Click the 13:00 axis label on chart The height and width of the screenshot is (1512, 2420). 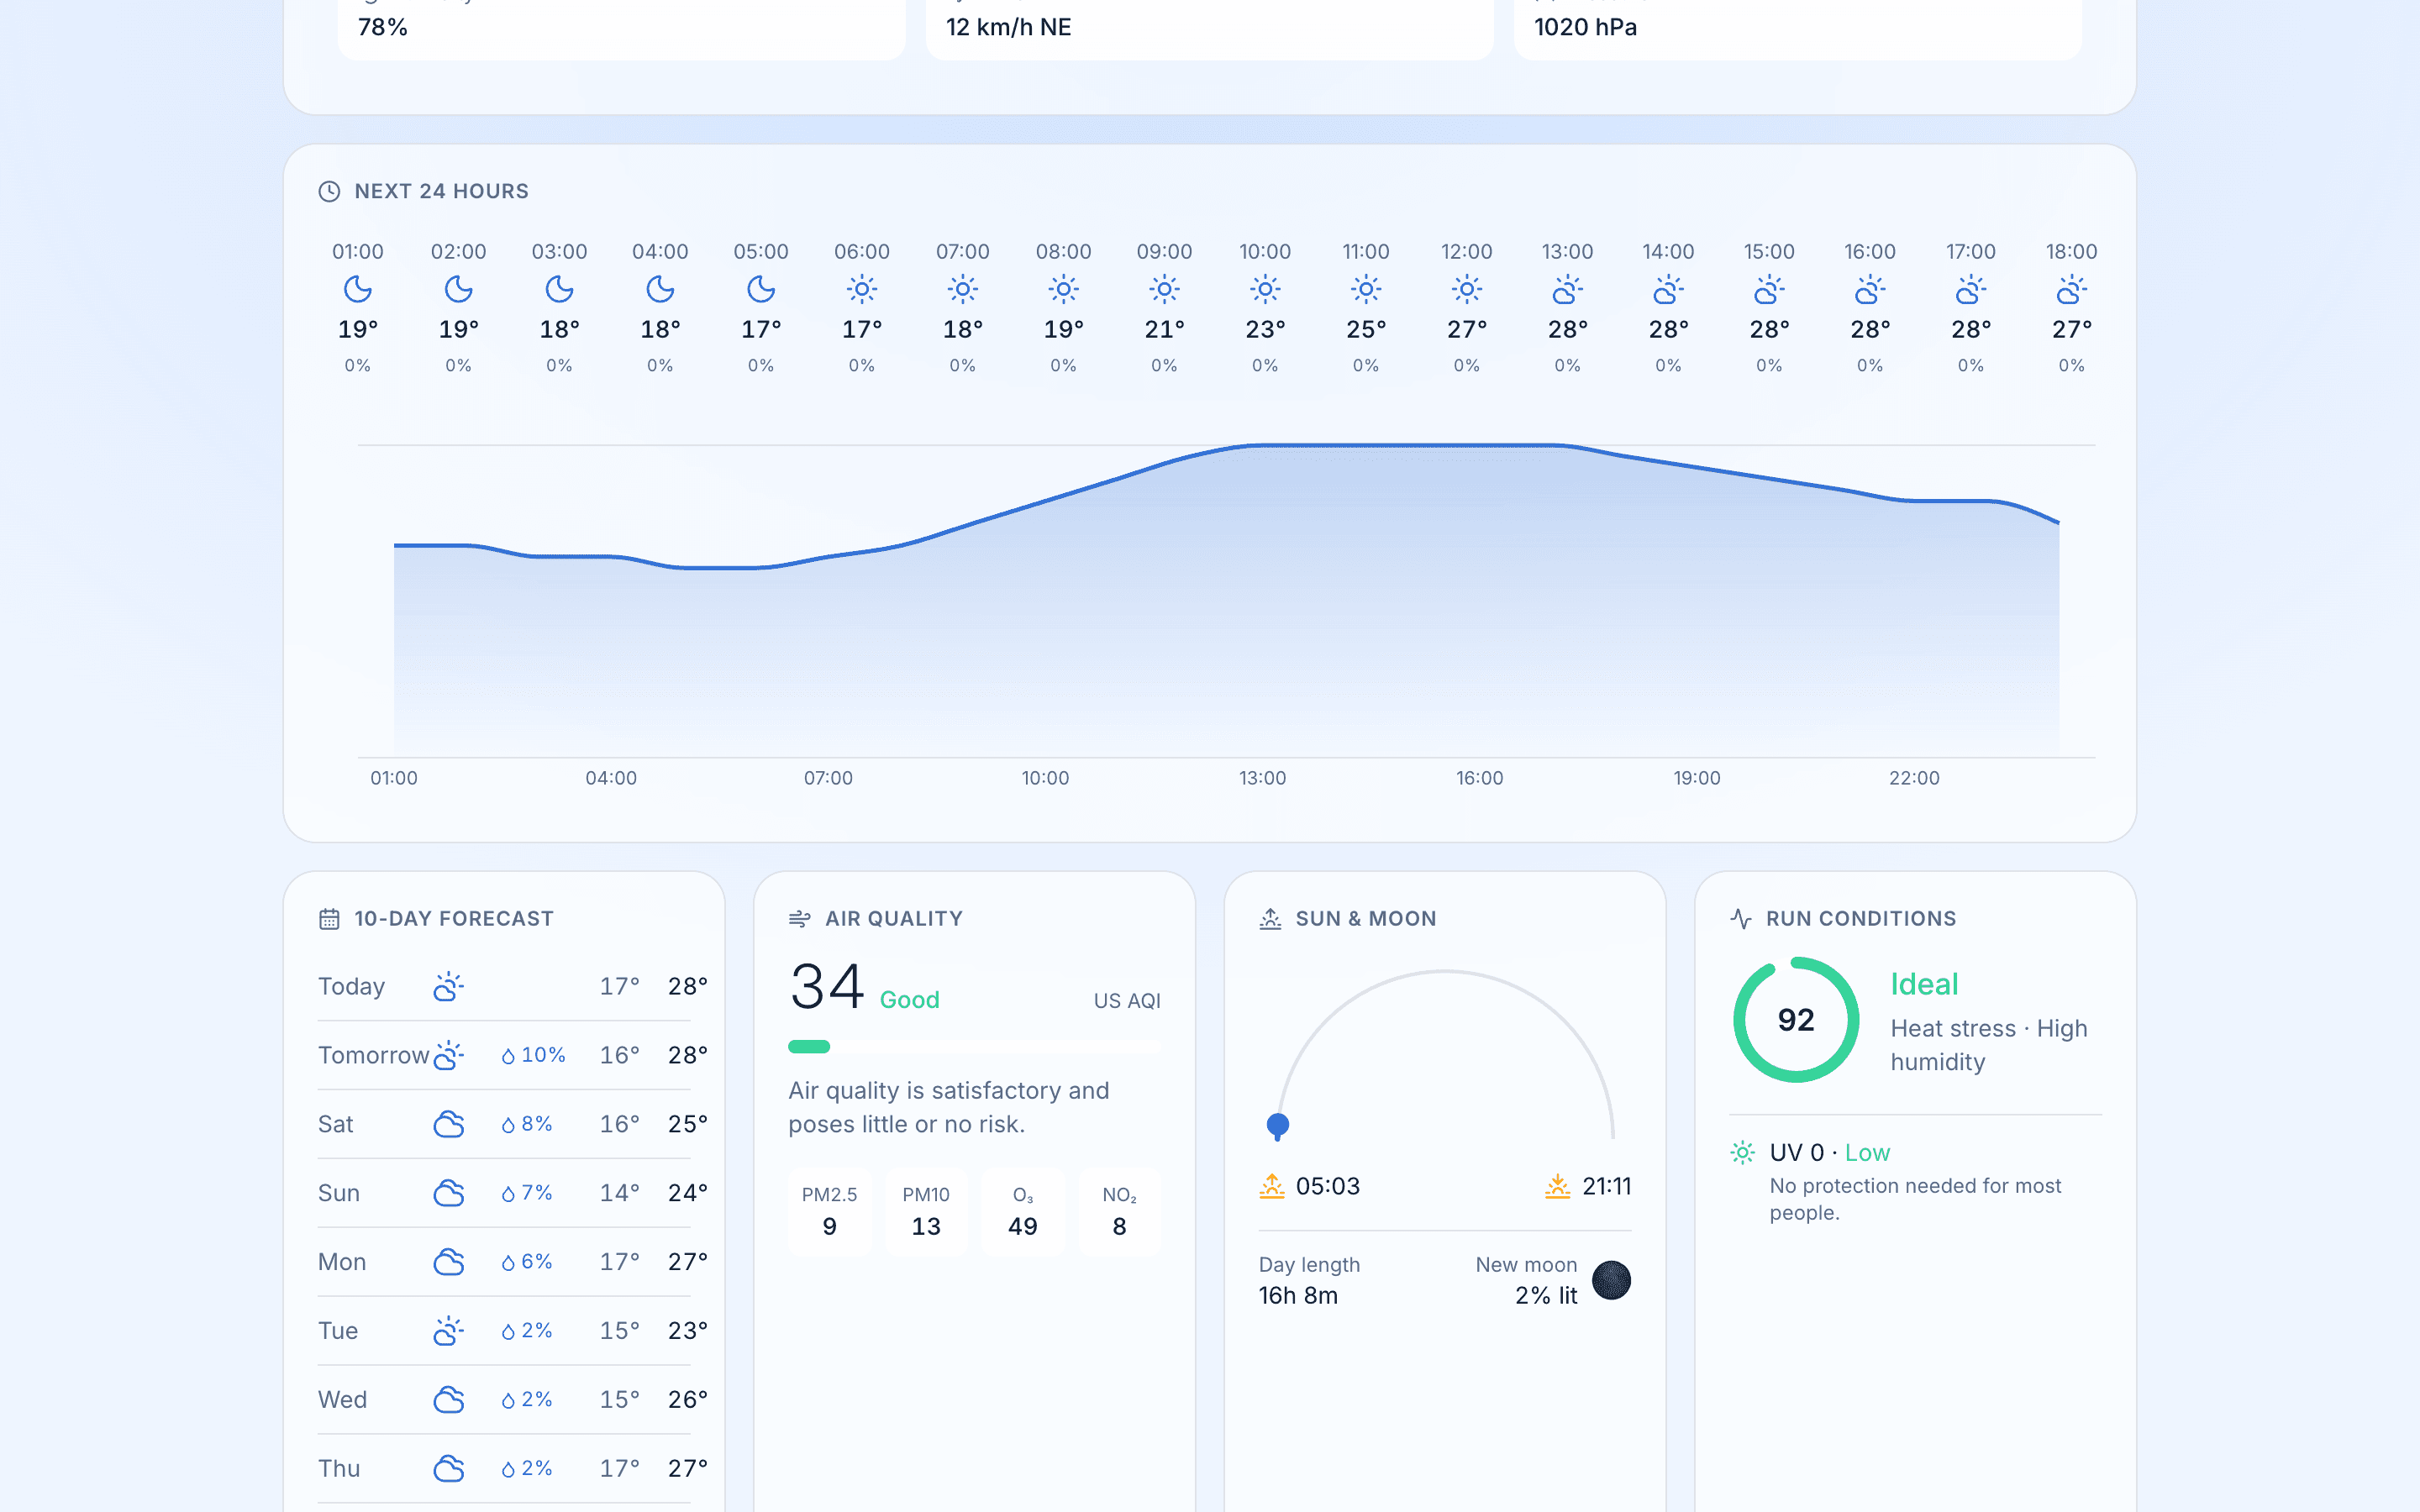click(1262, 778)
